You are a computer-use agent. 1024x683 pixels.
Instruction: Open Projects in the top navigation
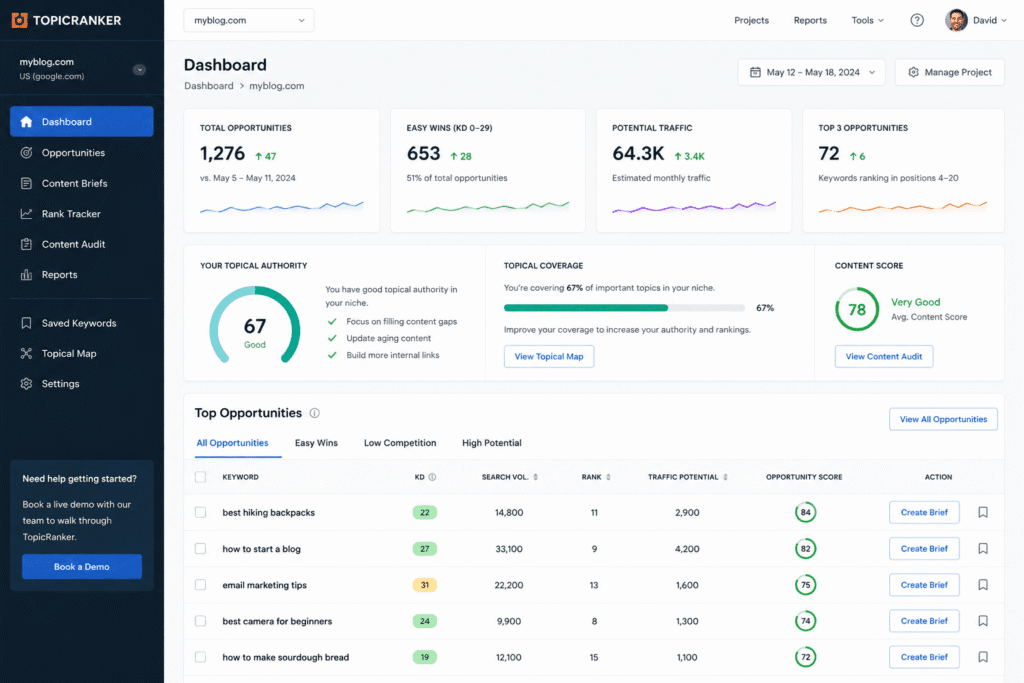coord(751,20)
